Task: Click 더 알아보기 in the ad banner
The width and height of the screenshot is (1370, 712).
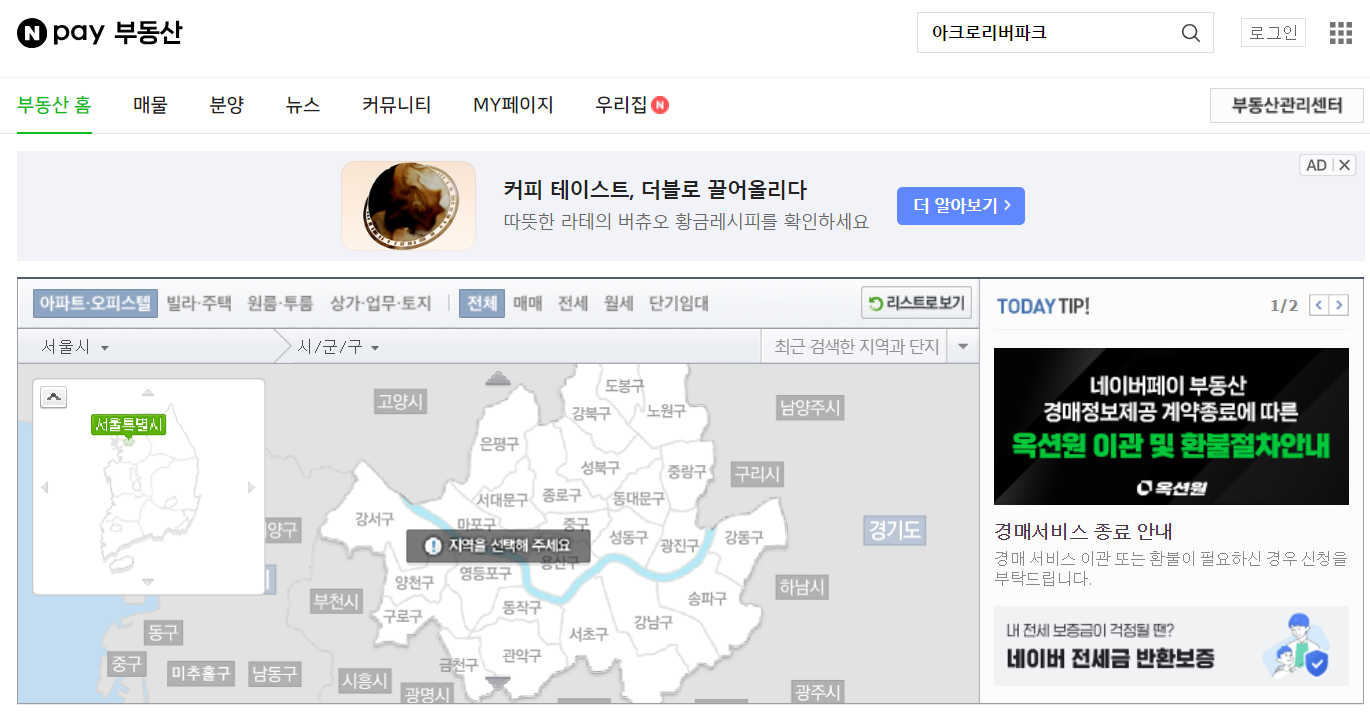Action: [960, 205]
